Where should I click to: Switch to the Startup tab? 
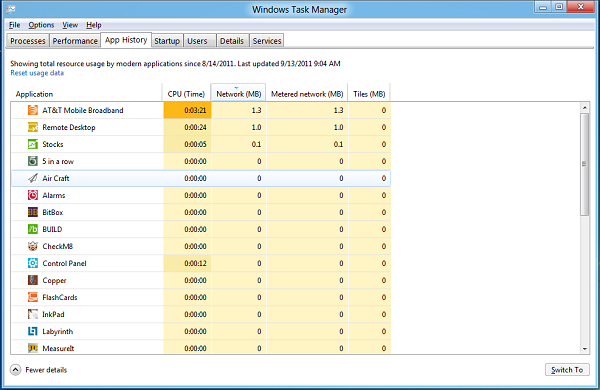[167, 41]
